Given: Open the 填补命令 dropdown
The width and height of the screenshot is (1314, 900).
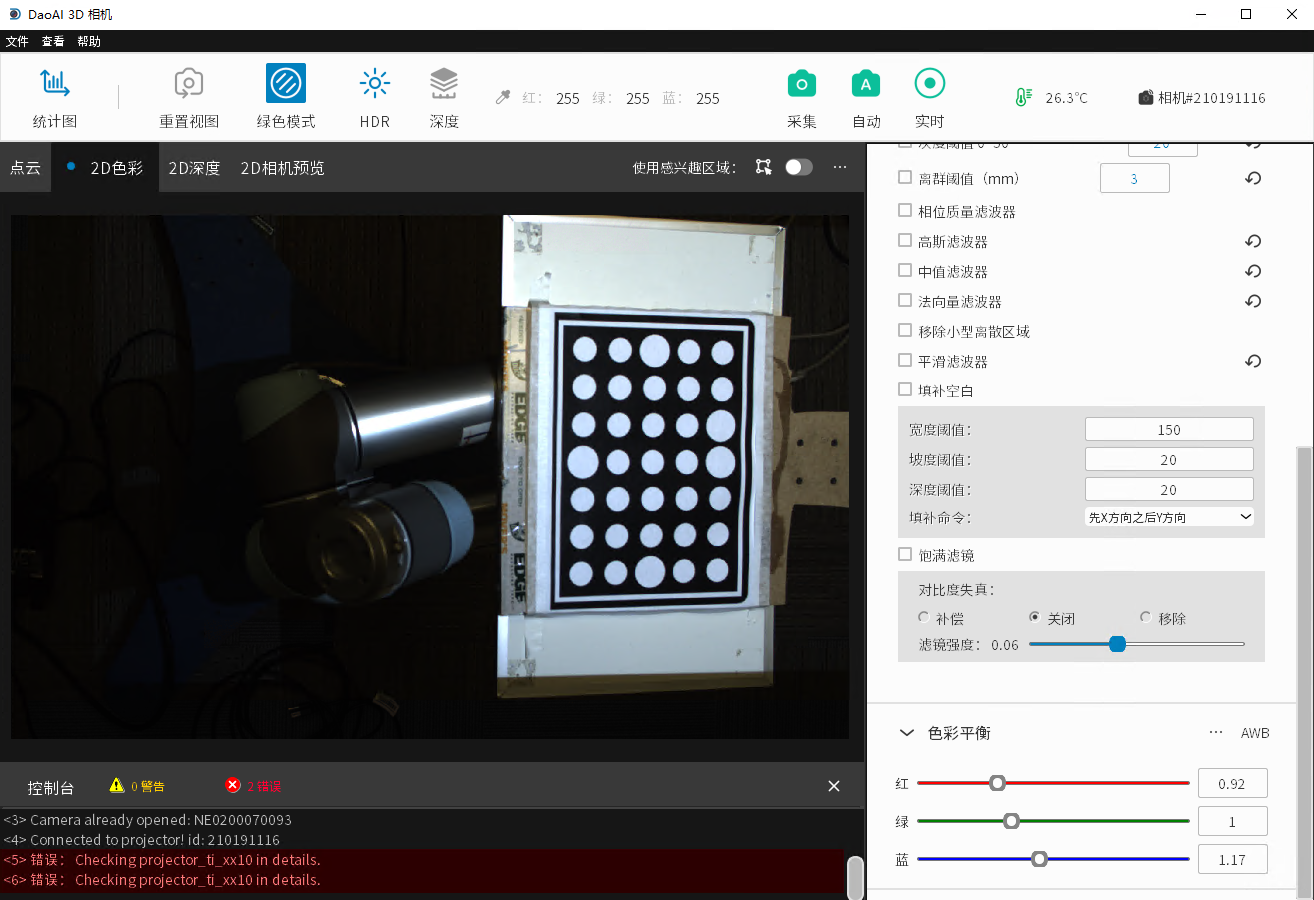Looking at the screenshot, I should 1169,517.
